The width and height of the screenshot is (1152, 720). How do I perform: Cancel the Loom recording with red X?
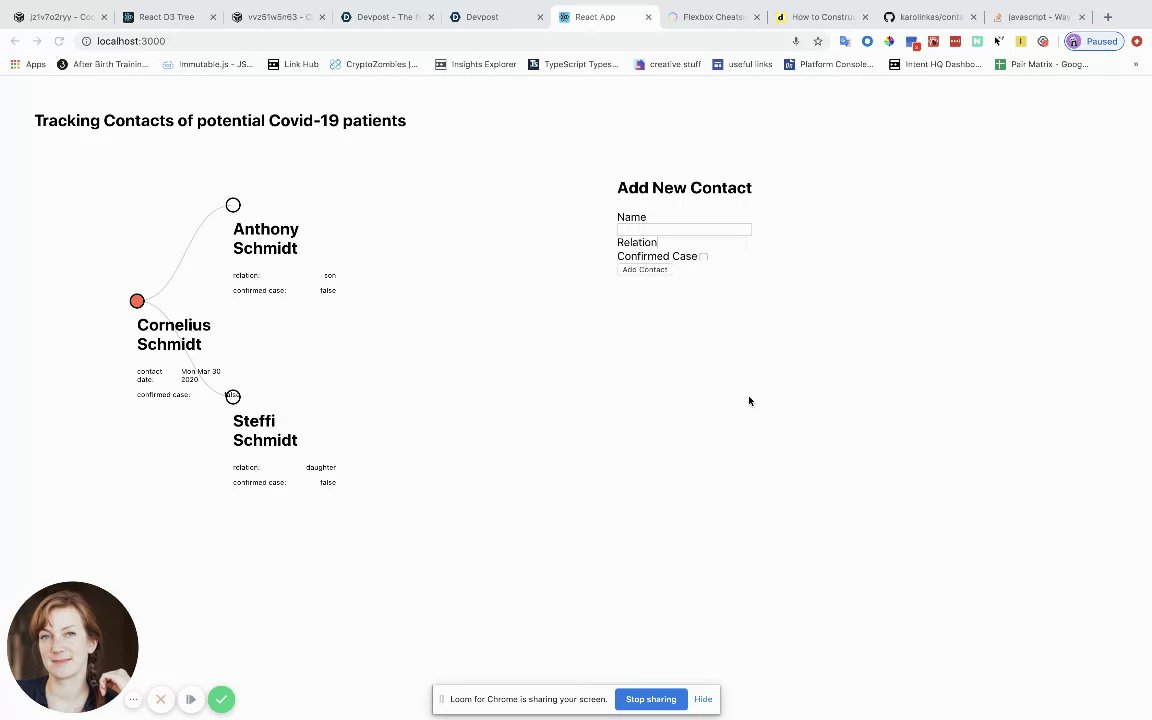point(160,699)
